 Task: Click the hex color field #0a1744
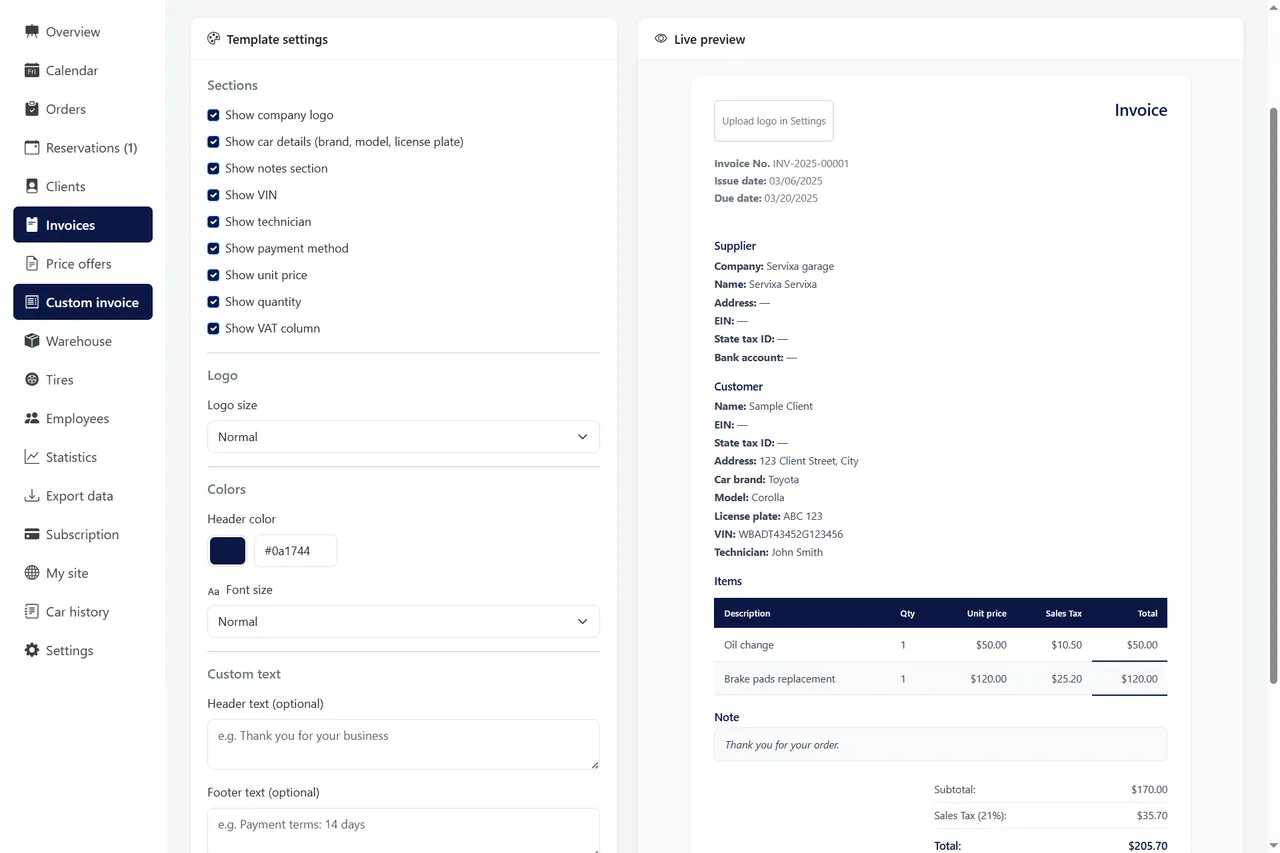pos(295,551)
